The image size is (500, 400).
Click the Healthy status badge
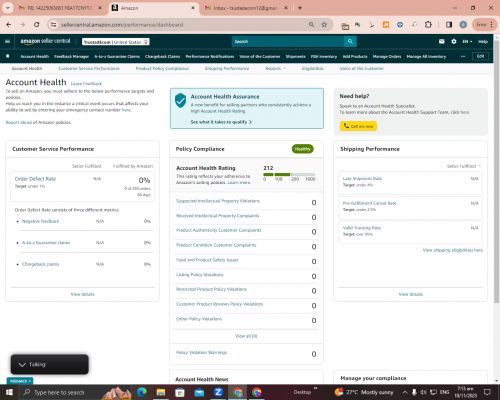303,149
